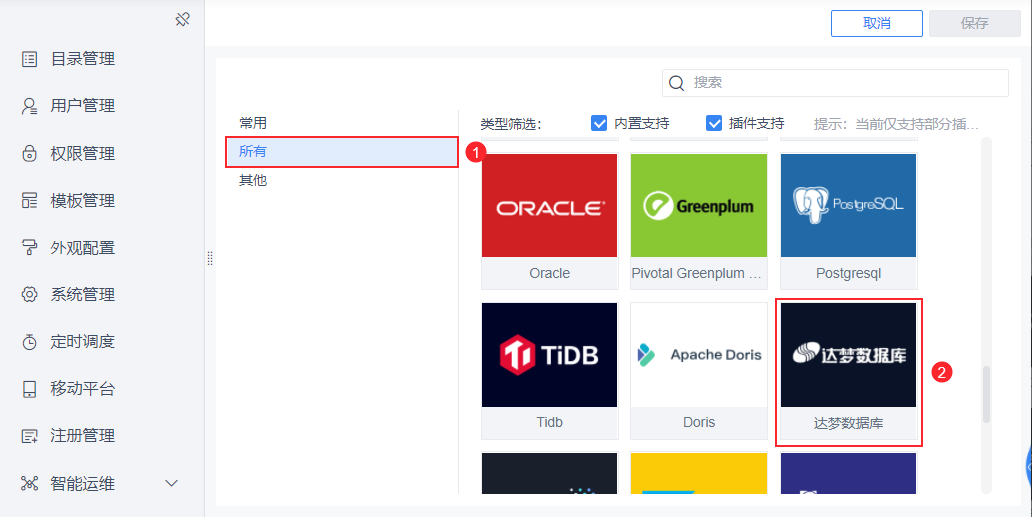The image size is (1032, 517).
Task: Go to 权限管理
Action: tap(83, 153)
